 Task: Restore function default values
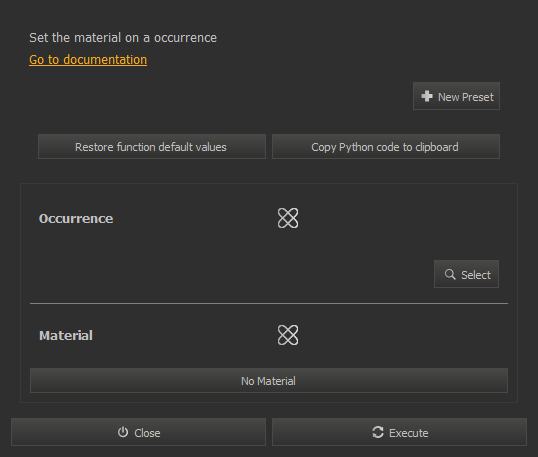coord(152,147)
